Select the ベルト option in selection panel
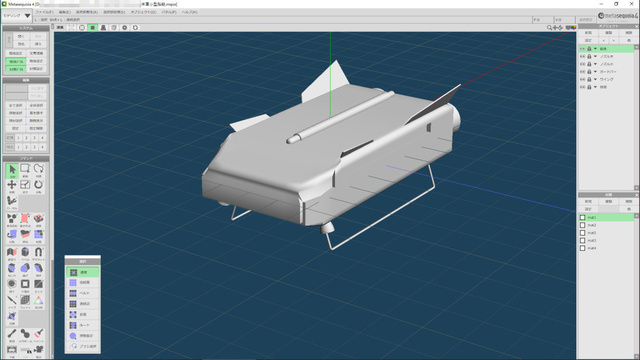640x360 pixels. 83,293
